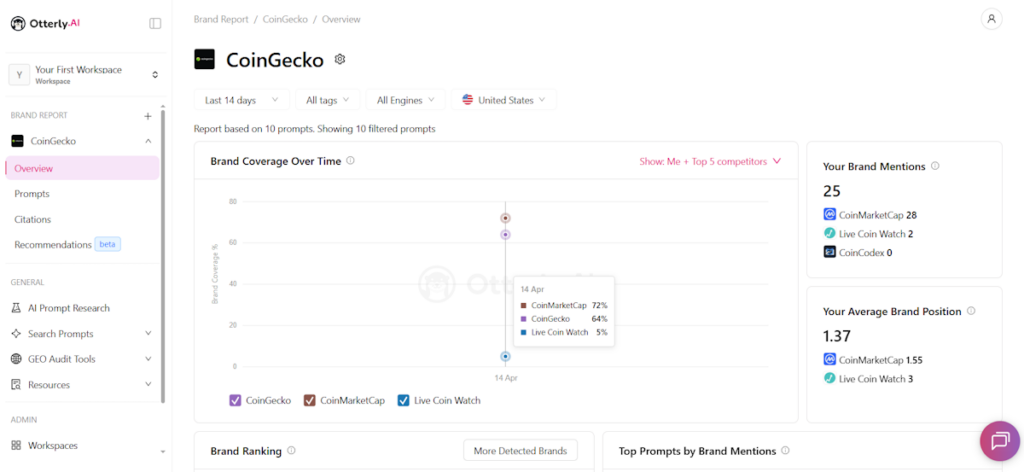Click info icon beside Your Average Brand Position

971,311
